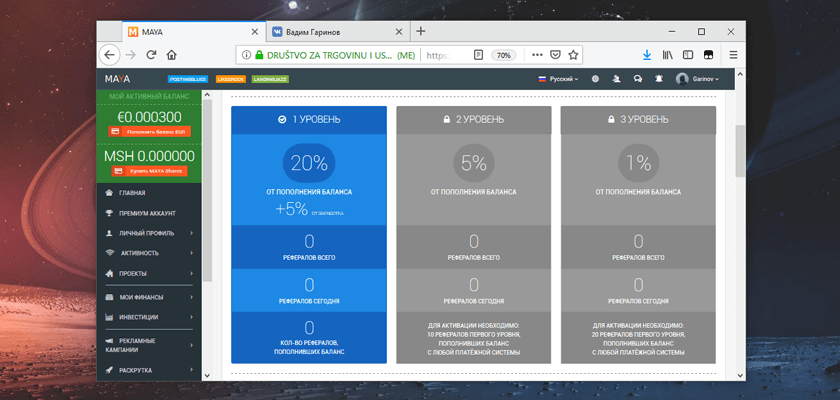
Task: Open the notifications bell icon
Action: tap(658, 79)
